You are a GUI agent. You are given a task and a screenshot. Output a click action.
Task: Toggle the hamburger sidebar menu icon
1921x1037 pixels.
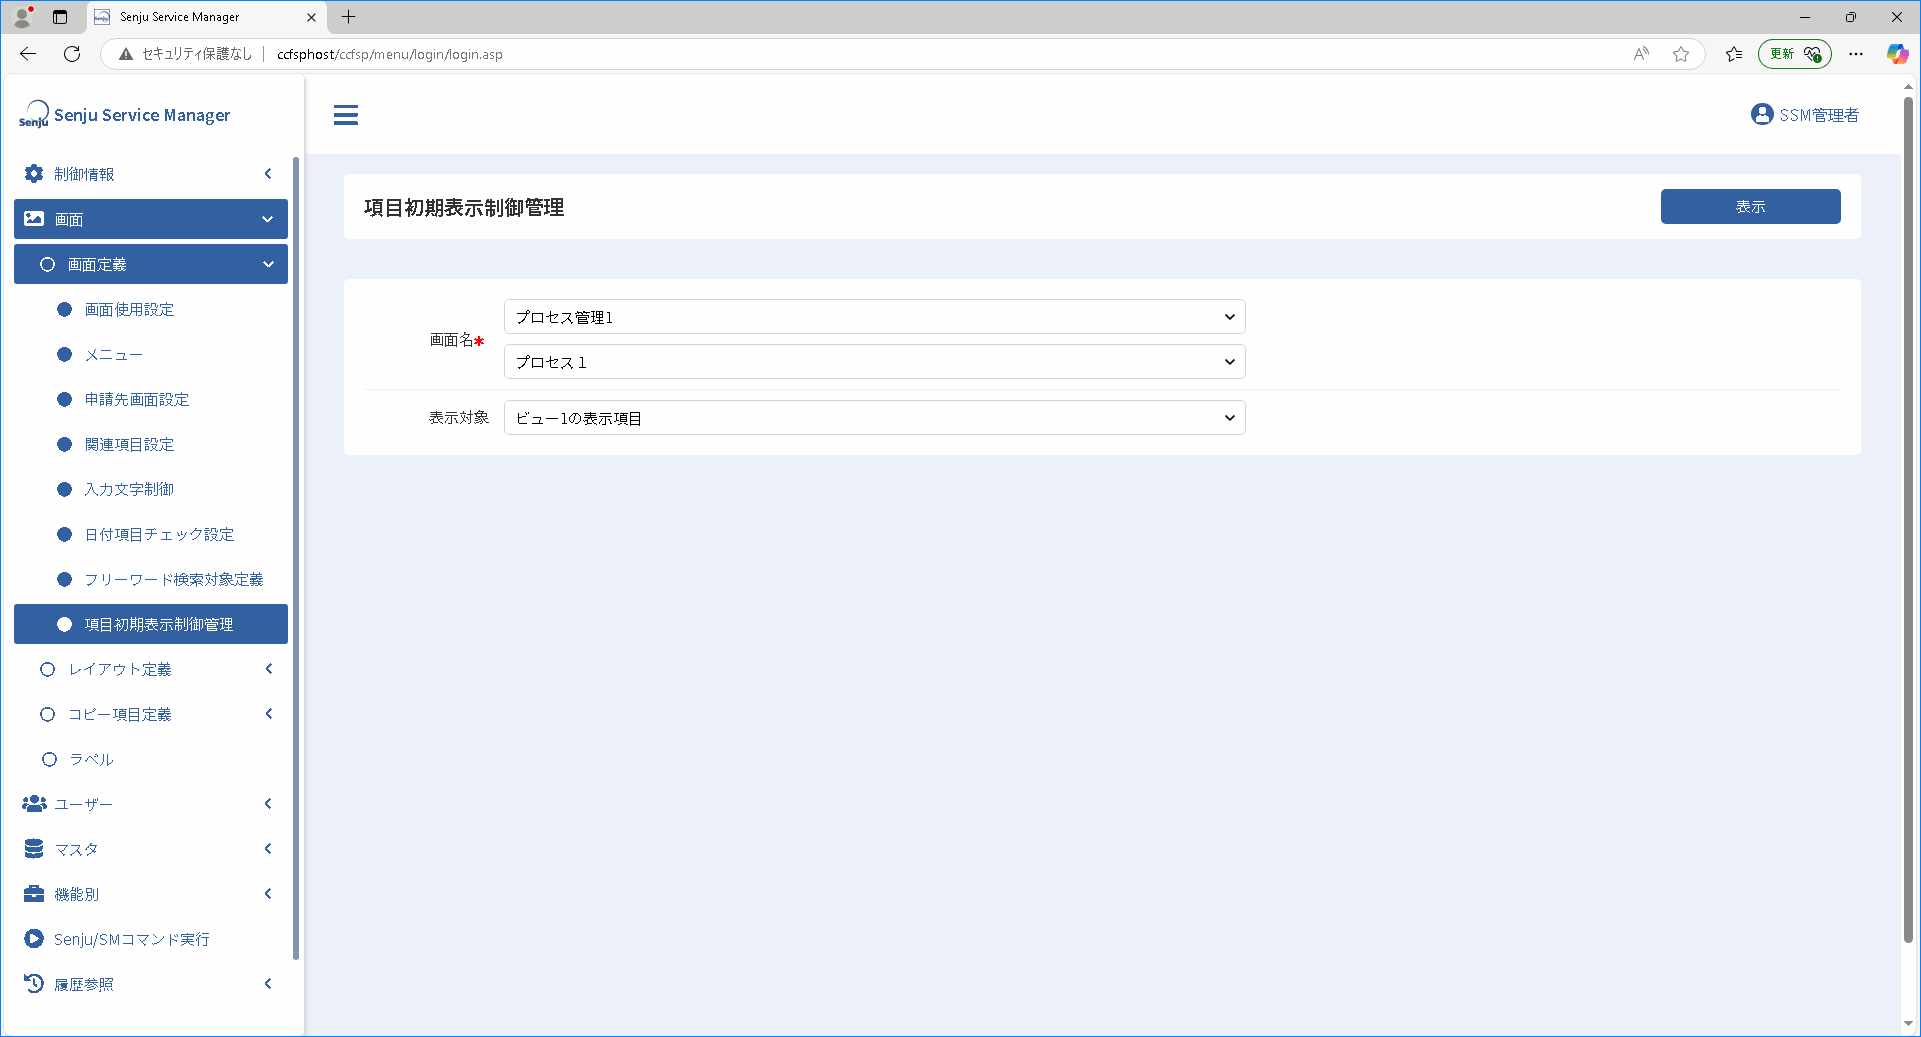coord(346,115)
